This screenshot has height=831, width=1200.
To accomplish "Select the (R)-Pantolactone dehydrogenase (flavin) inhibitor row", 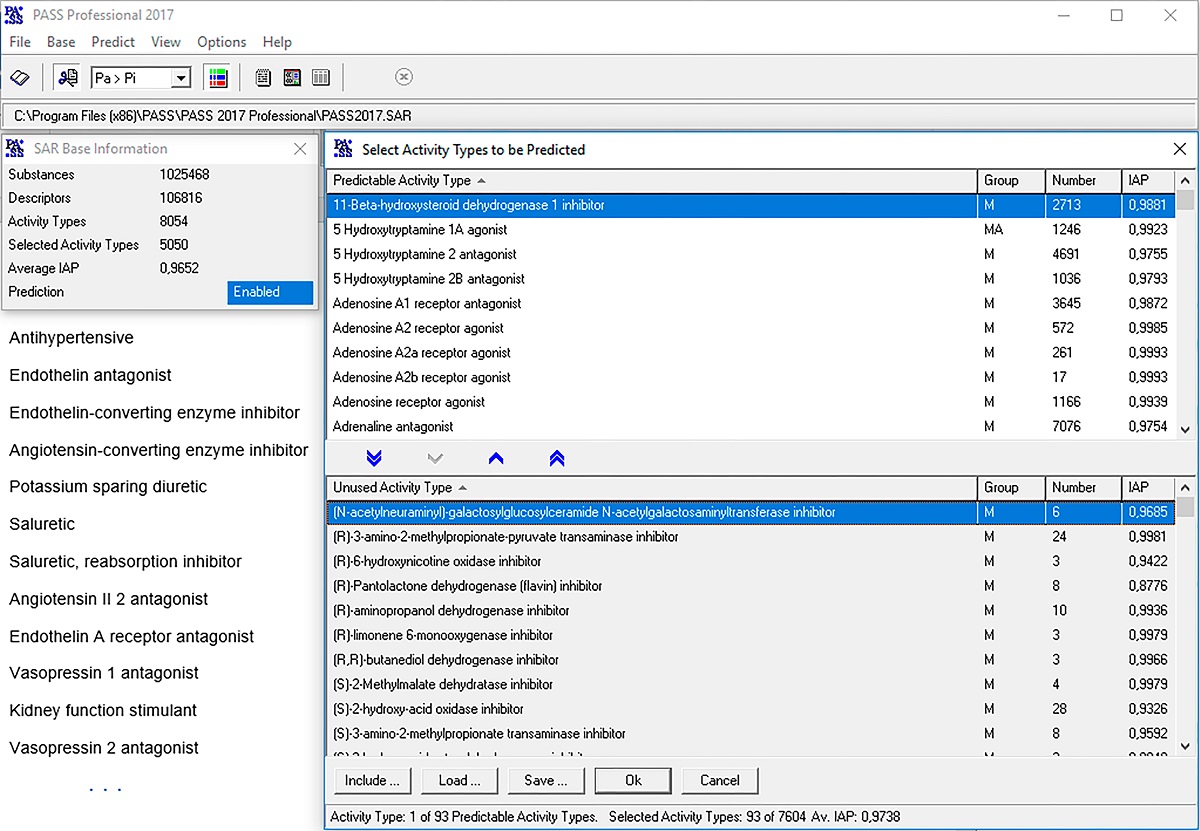I will (x=751, y=586).
